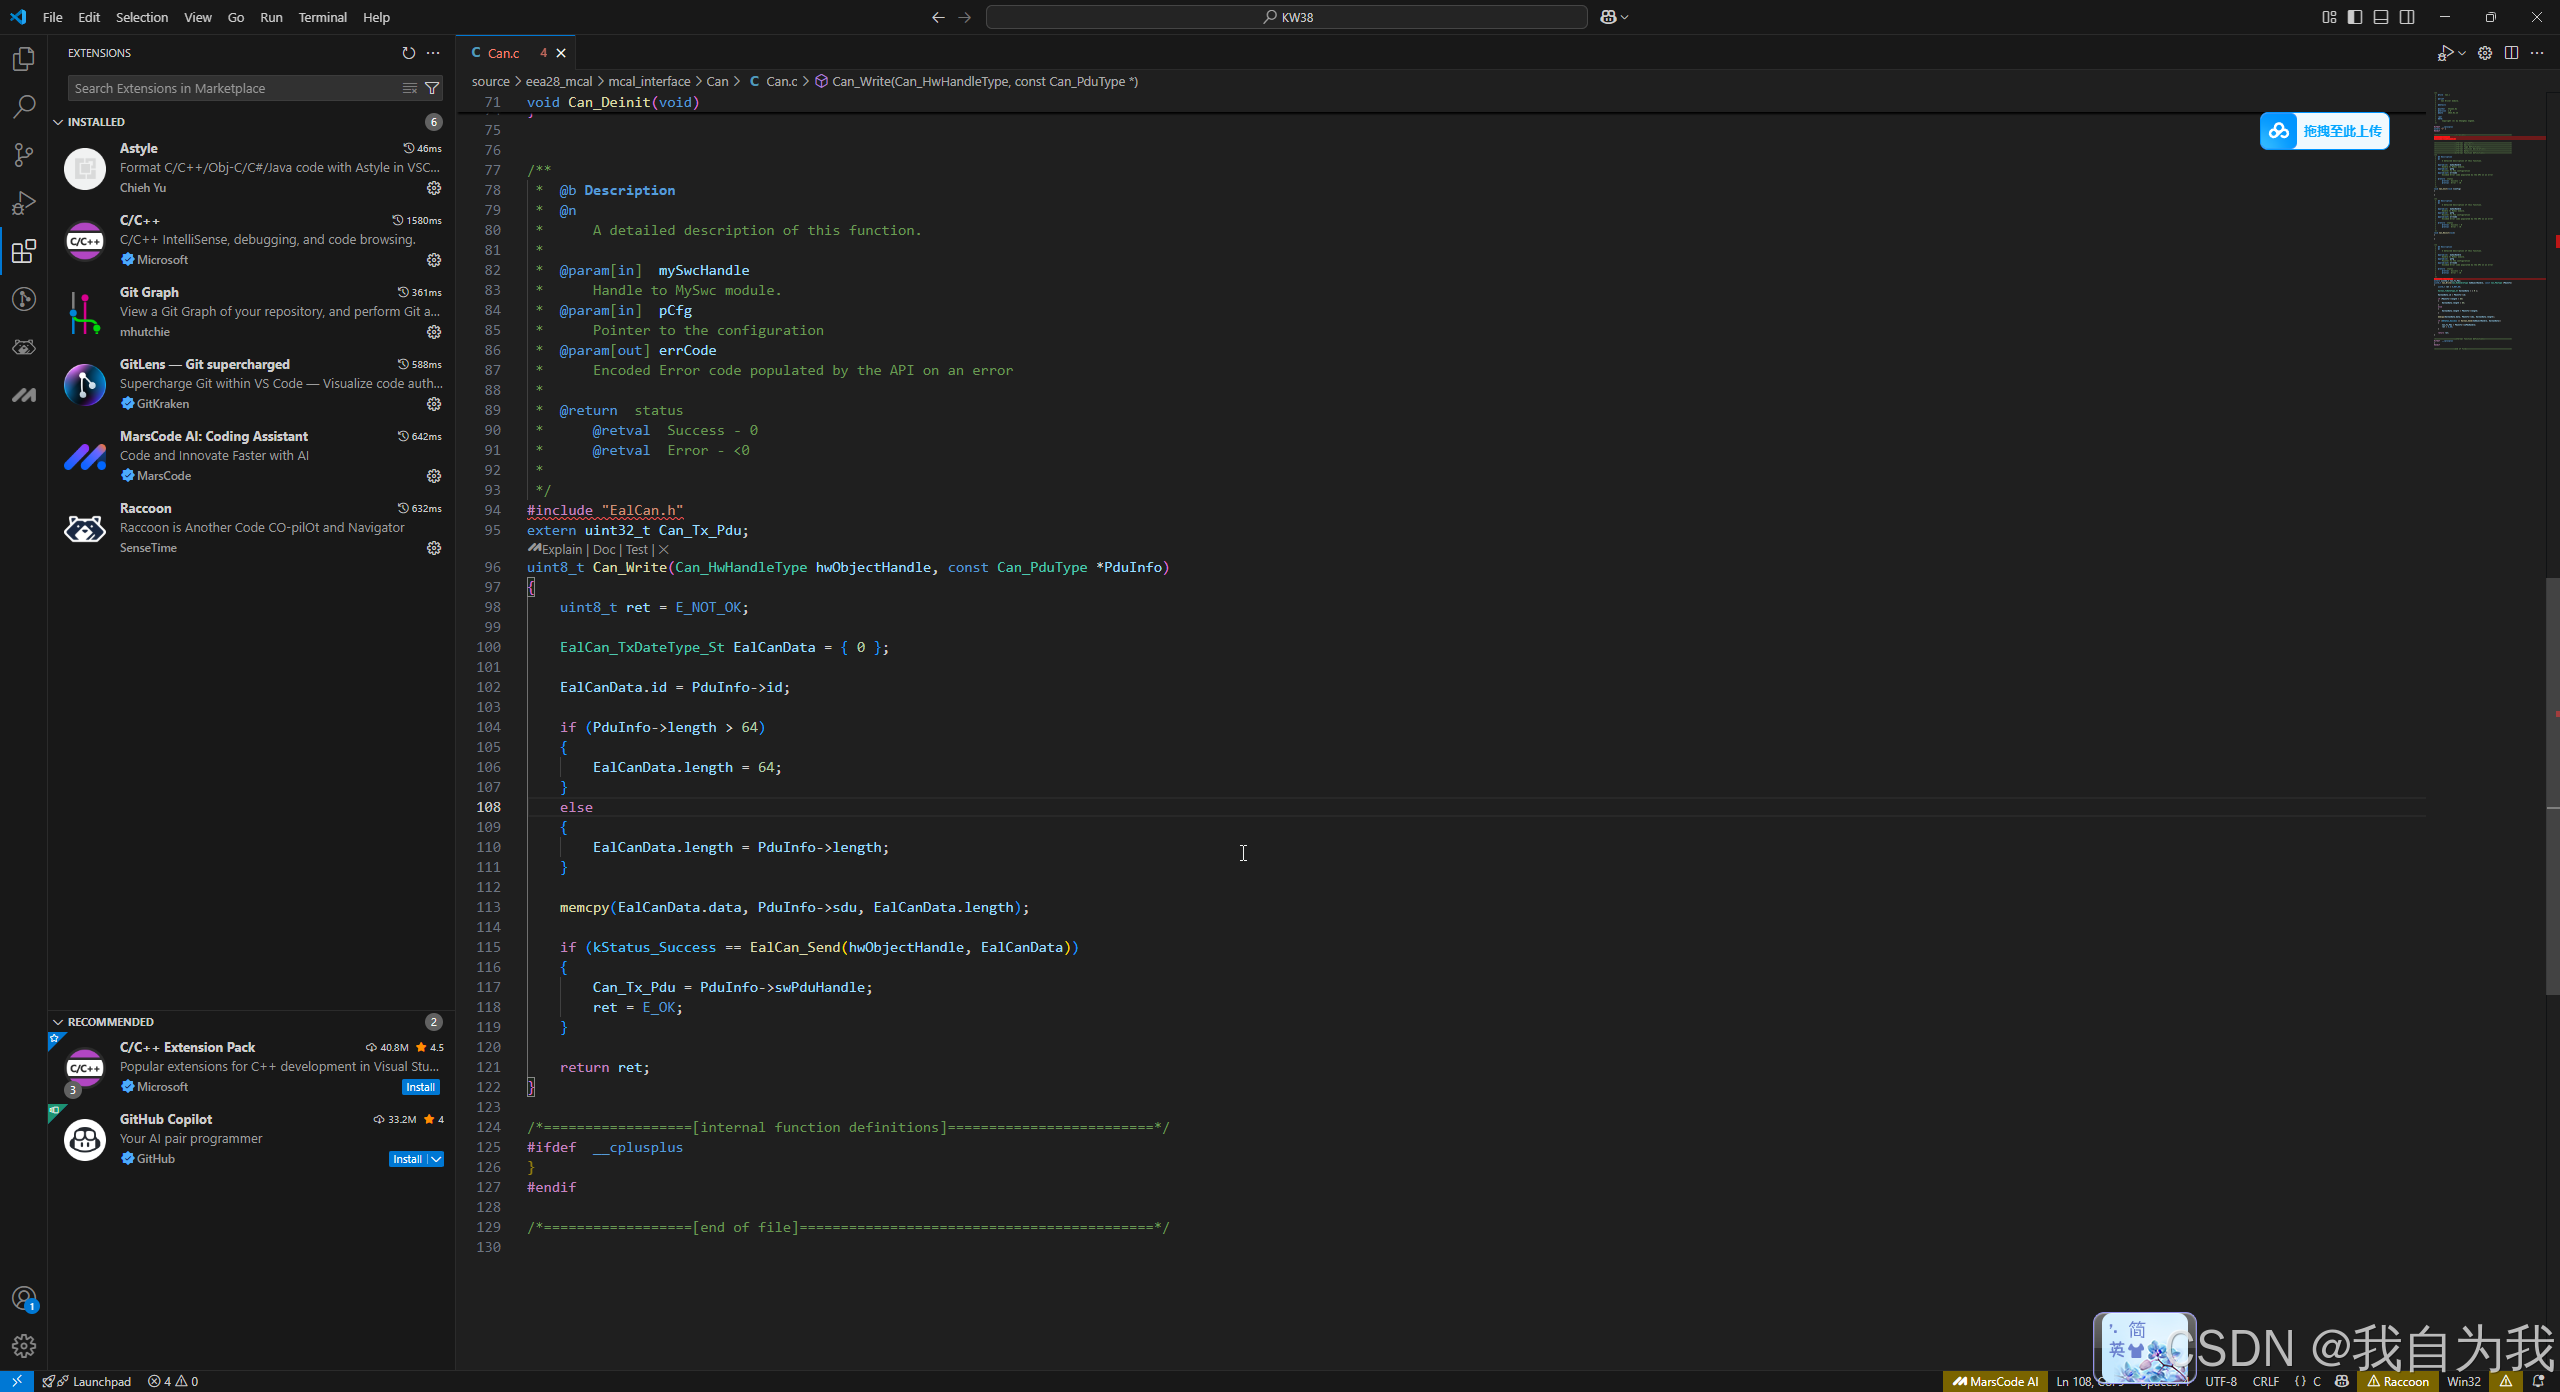Open the Terminal menu
Image resolution: width=2560 pixels, height=1392 pixels.
[x=322, y=17]
